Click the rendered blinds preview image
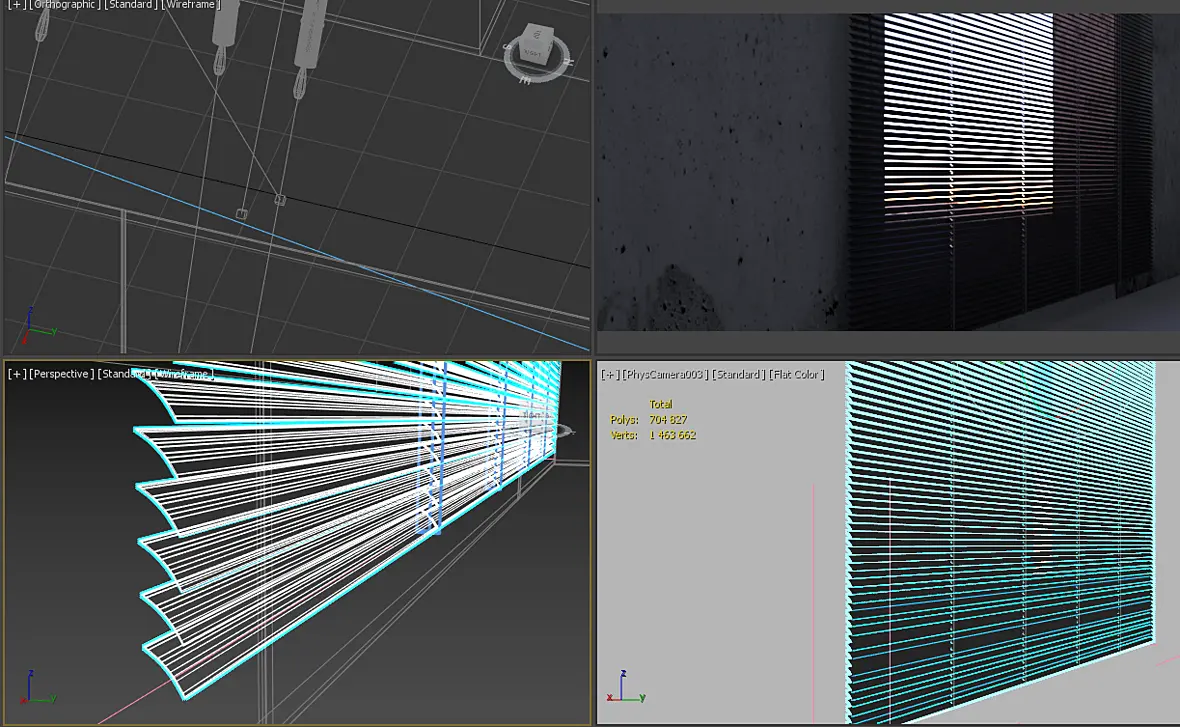The image size is (1180, 727). 888,172
